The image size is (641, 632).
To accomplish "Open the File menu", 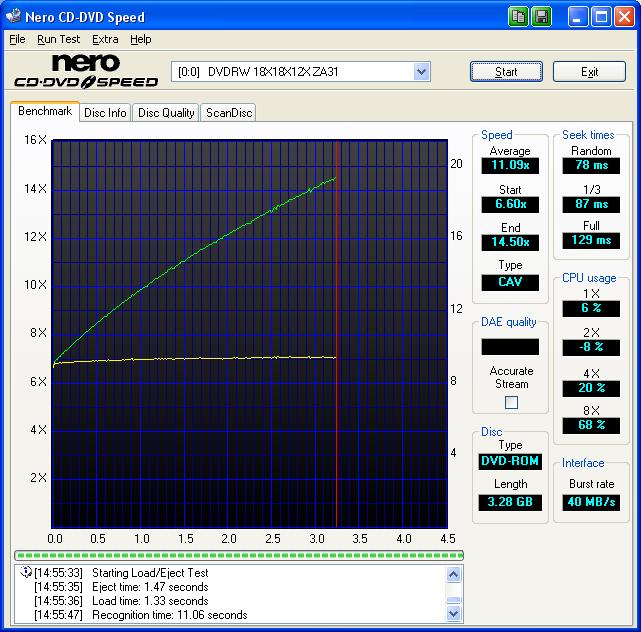I will [x=17, y=39].
